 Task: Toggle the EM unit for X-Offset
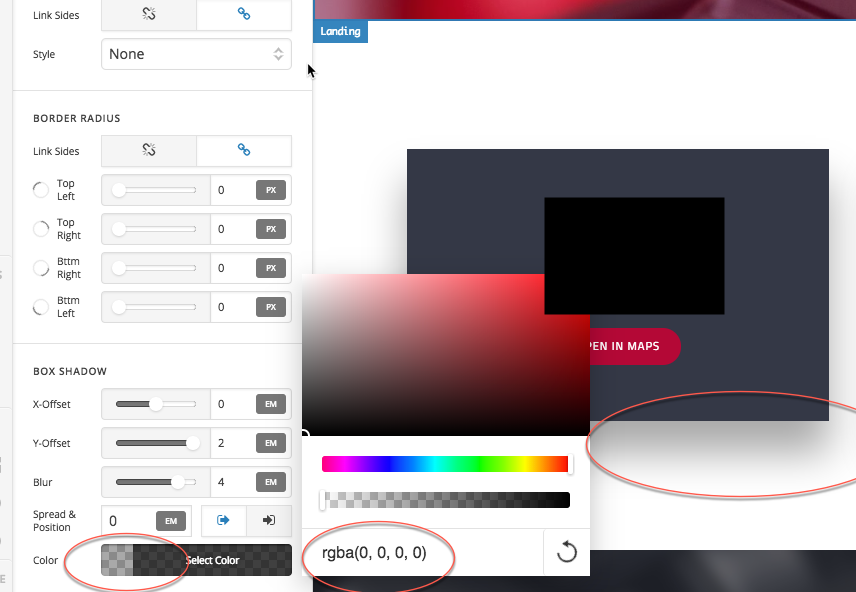(270, 405)
